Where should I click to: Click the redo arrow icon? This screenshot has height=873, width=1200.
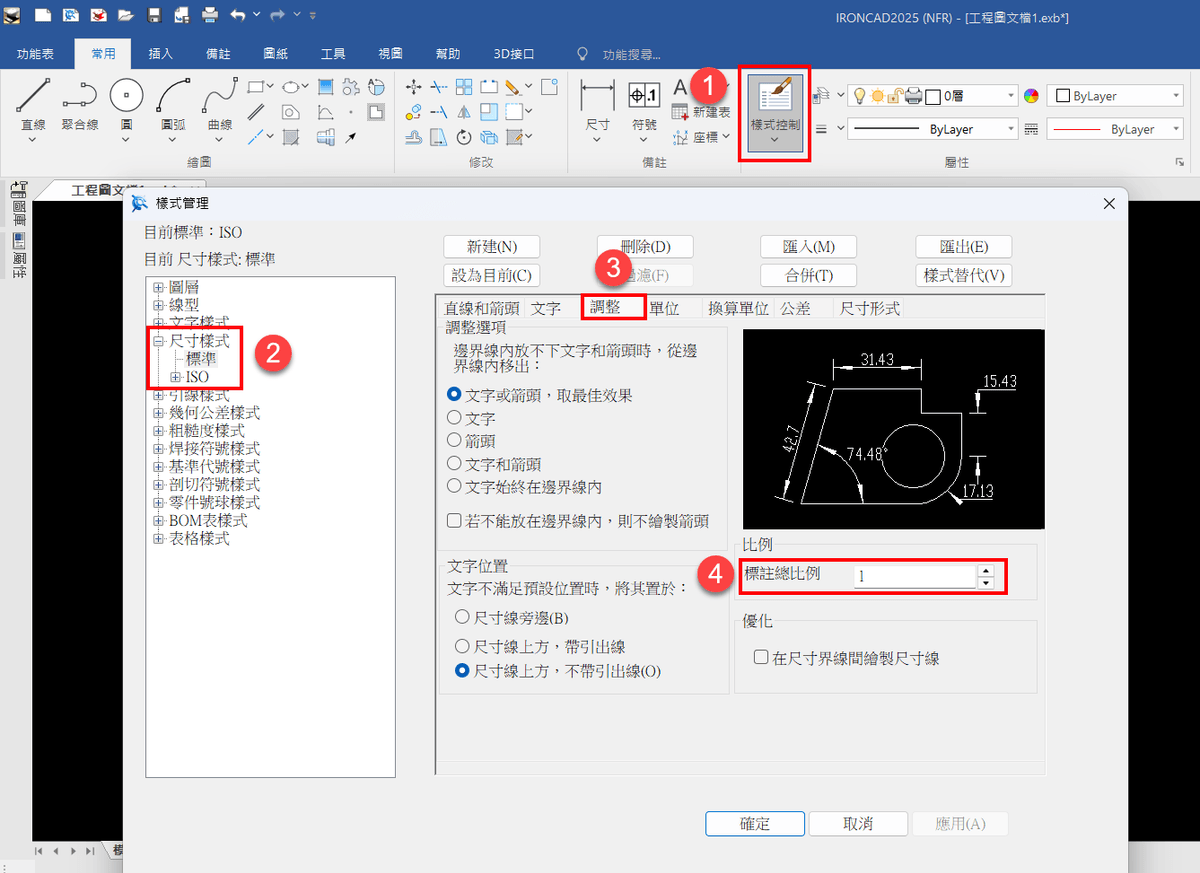pos(277,16)
